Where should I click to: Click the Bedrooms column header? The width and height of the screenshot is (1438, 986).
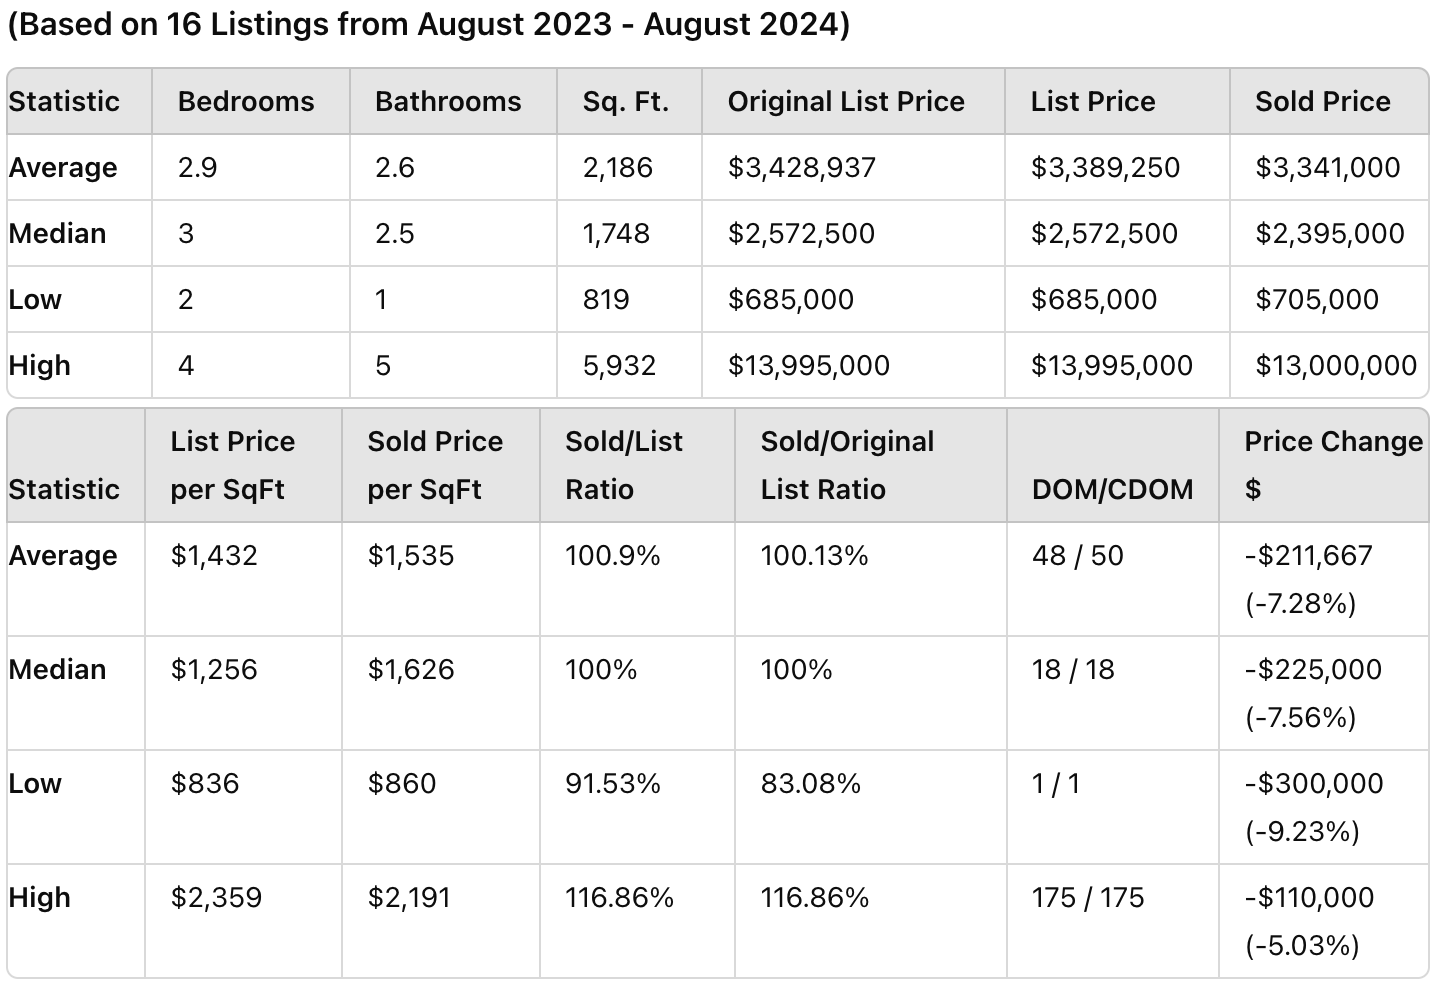(246, 101)
